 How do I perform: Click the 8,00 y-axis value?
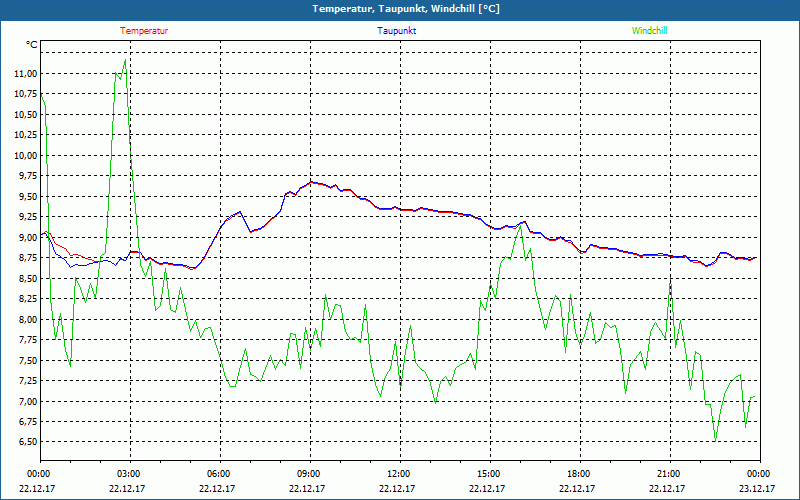(x=29, y=319)
